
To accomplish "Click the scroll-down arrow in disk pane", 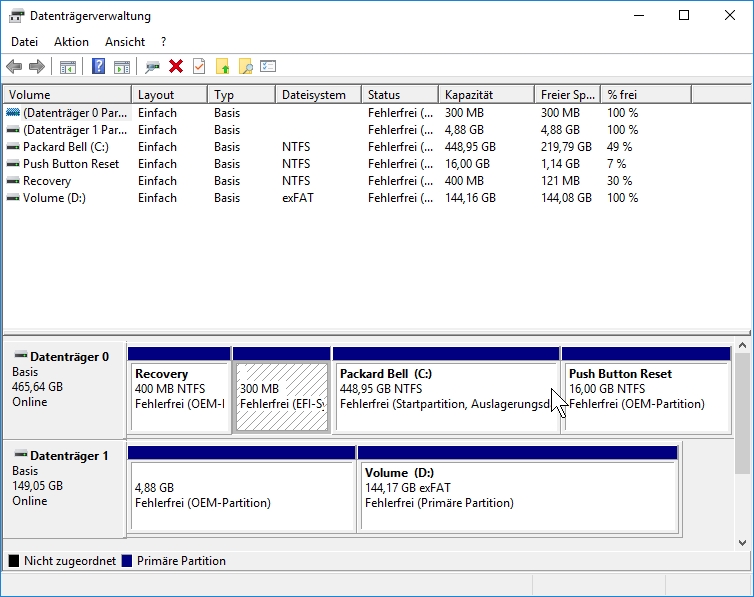I will click(x=742, y=542).
